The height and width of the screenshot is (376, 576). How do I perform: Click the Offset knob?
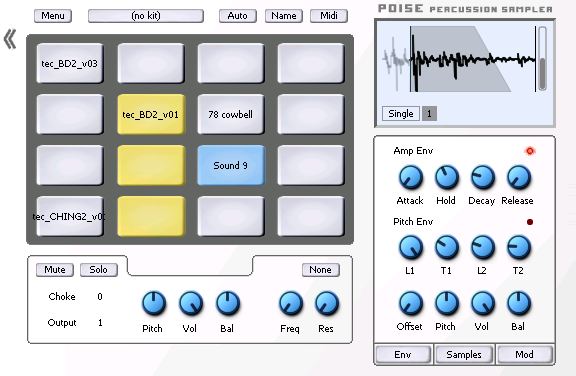pyautogui.click(x=410, y=303)
